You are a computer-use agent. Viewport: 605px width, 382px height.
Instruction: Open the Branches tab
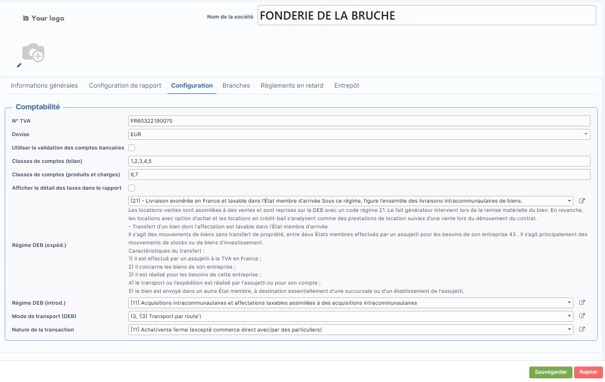click(x=236, y=86)
